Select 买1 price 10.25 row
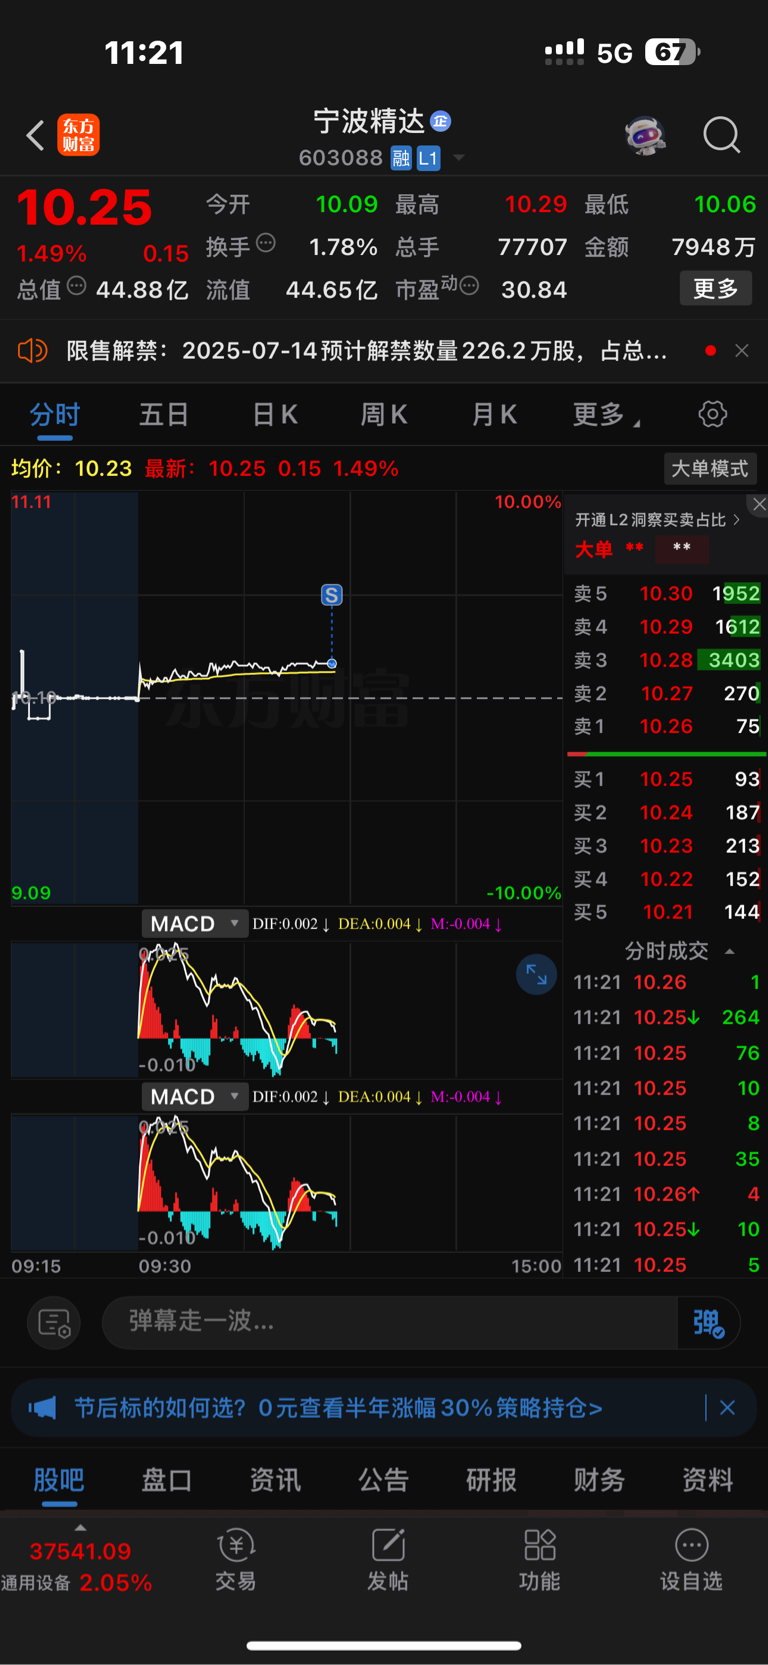Viewport: 768px width, 1665px height. [666, 779]
